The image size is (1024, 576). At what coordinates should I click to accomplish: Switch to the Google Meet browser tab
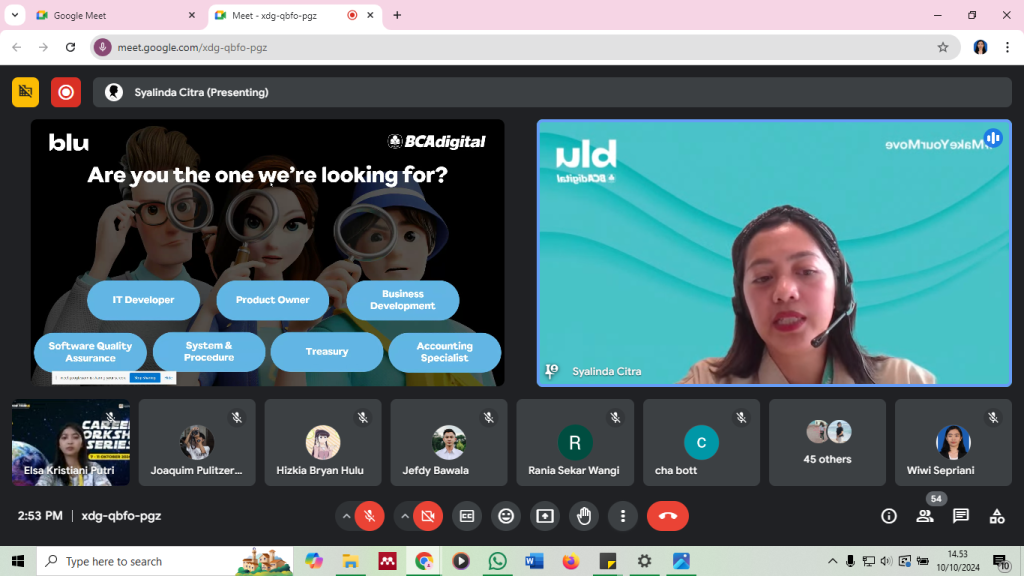110,16
